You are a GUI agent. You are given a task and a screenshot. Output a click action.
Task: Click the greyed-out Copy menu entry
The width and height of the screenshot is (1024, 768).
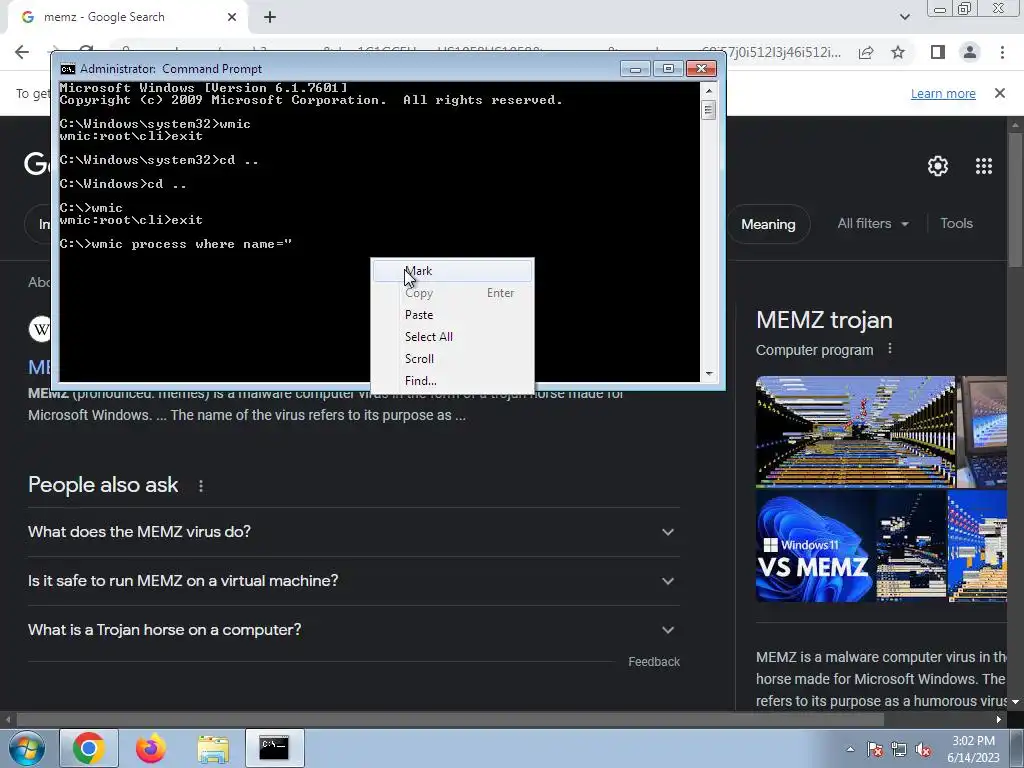pyautogui.click(x=452, y=293)
